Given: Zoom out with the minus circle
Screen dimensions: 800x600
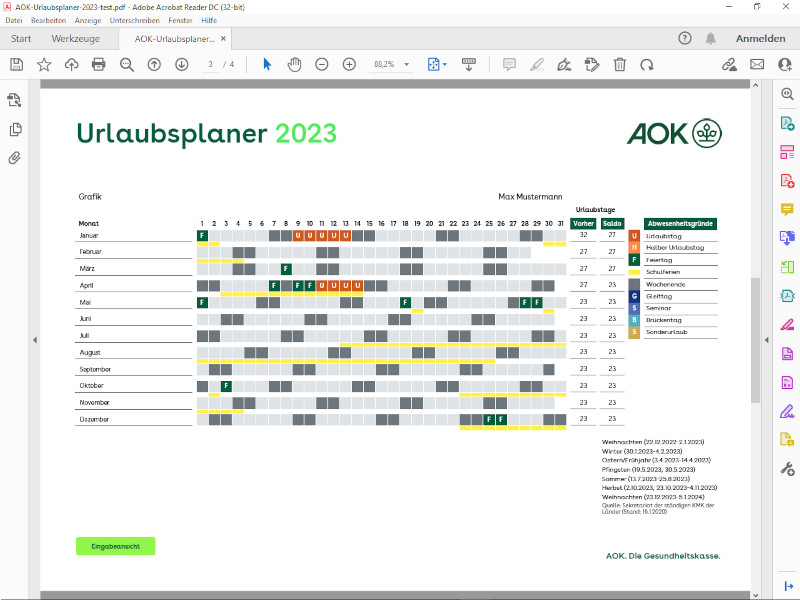Looking at the screenshot, I should click(x=321, y=64).
